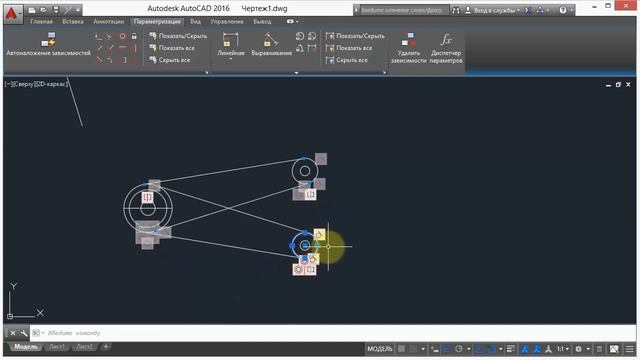Add a new layout with the plus tab
The width and height of the screenshot is (640, 360).
coord(106,347)
